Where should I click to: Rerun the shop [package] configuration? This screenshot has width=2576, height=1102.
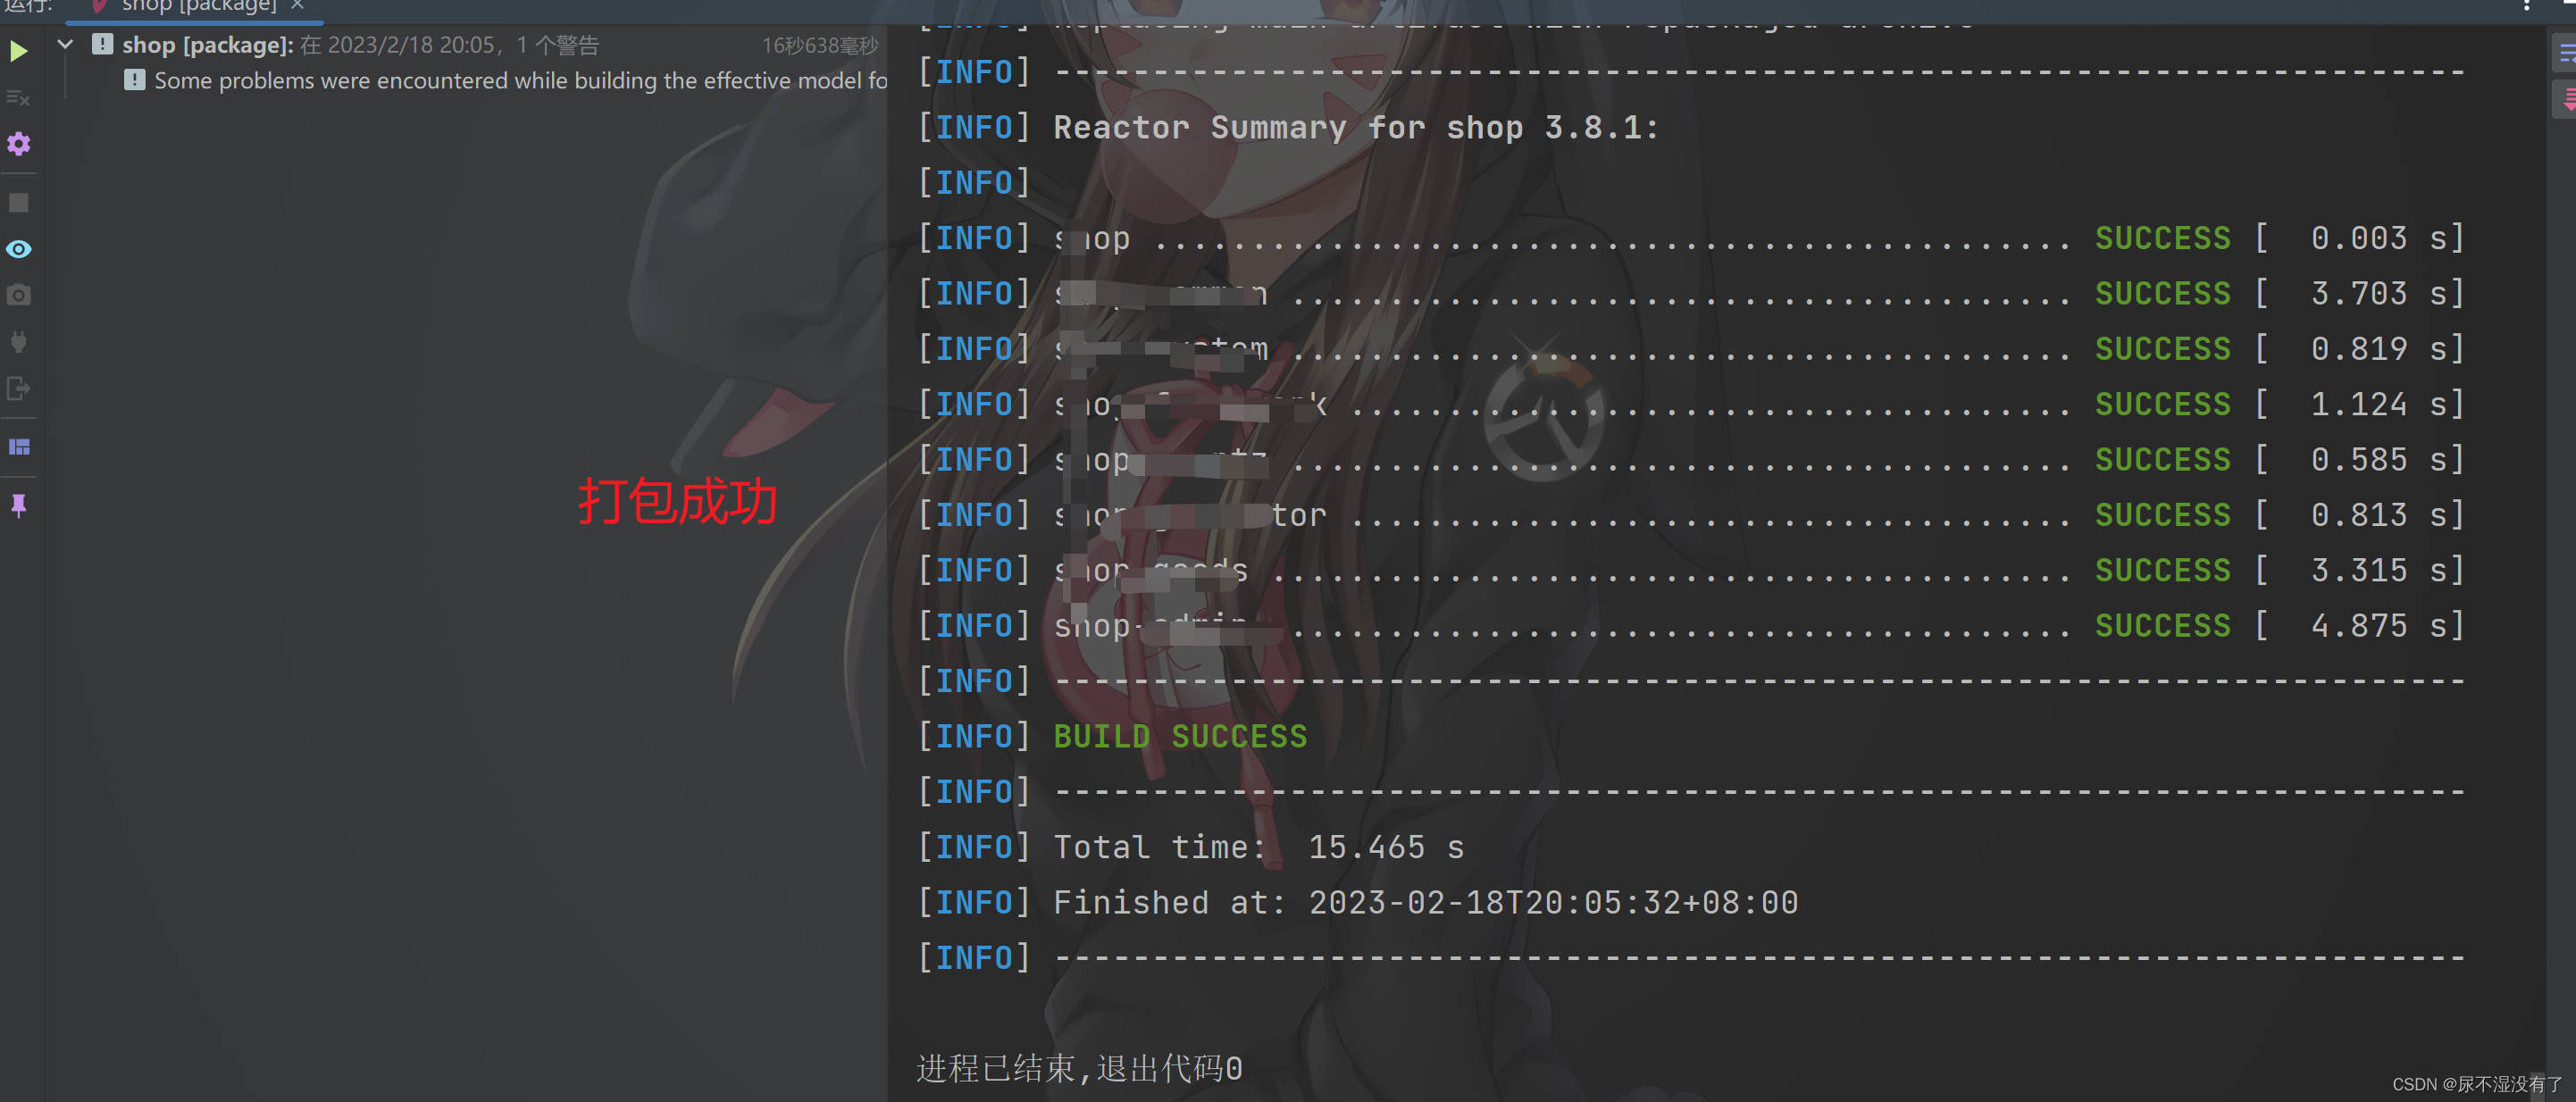[18, 50]
